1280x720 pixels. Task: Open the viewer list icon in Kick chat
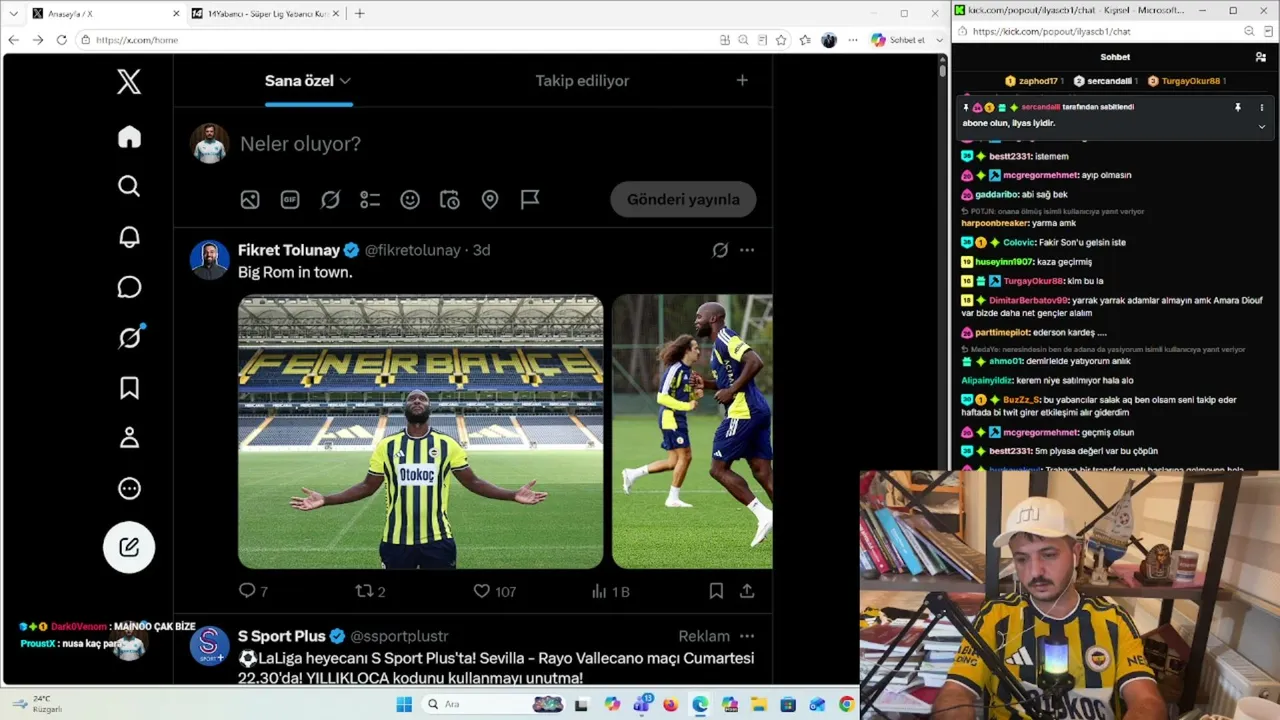(1261, 57)
